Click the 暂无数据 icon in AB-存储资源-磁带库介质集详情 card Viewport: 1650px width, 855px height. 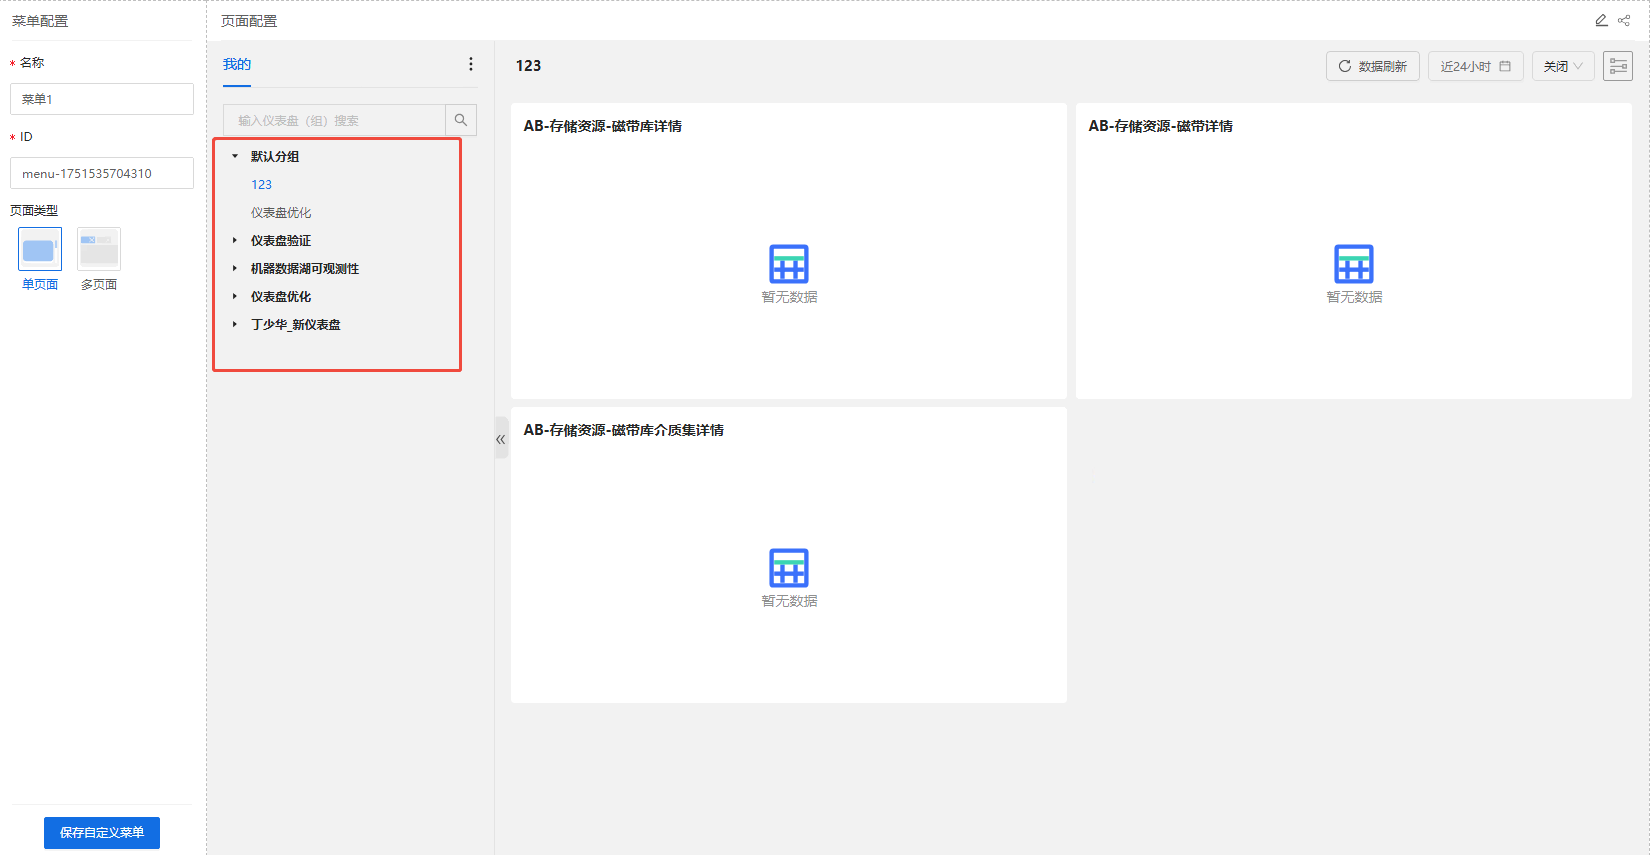789,568
